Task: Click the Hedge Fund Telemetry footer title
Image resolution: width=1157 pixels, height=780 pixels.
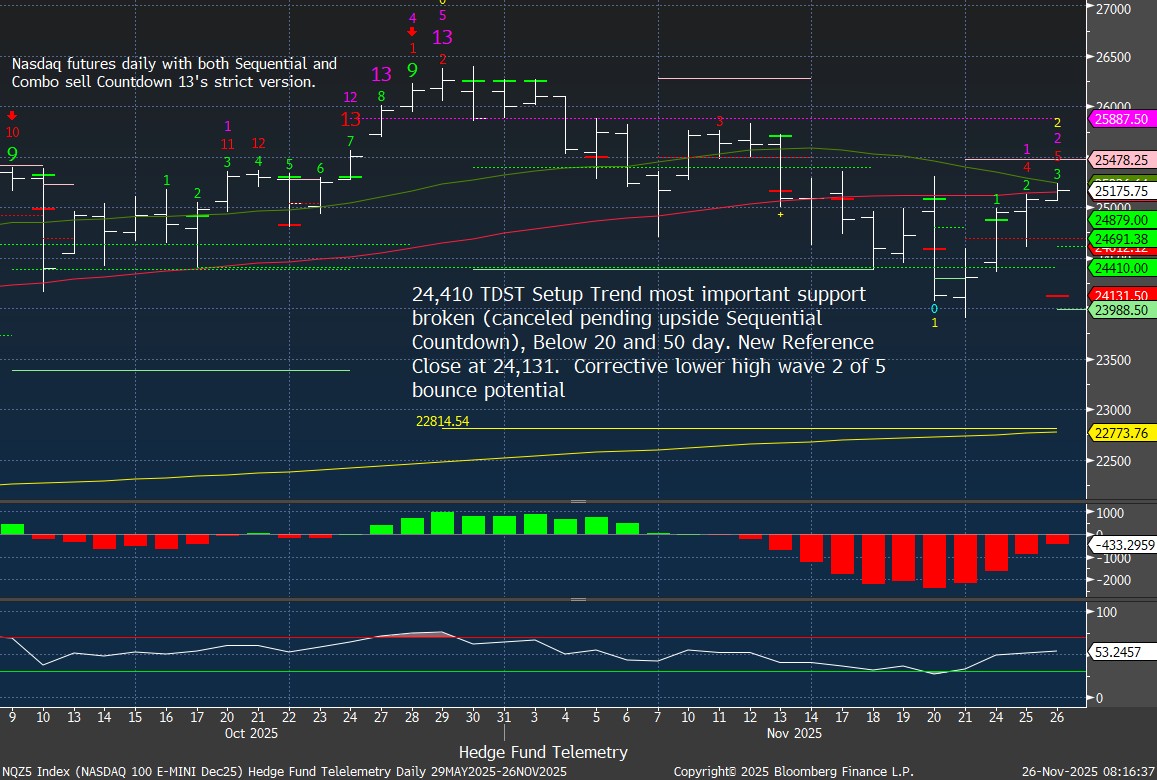Action: 543,752
